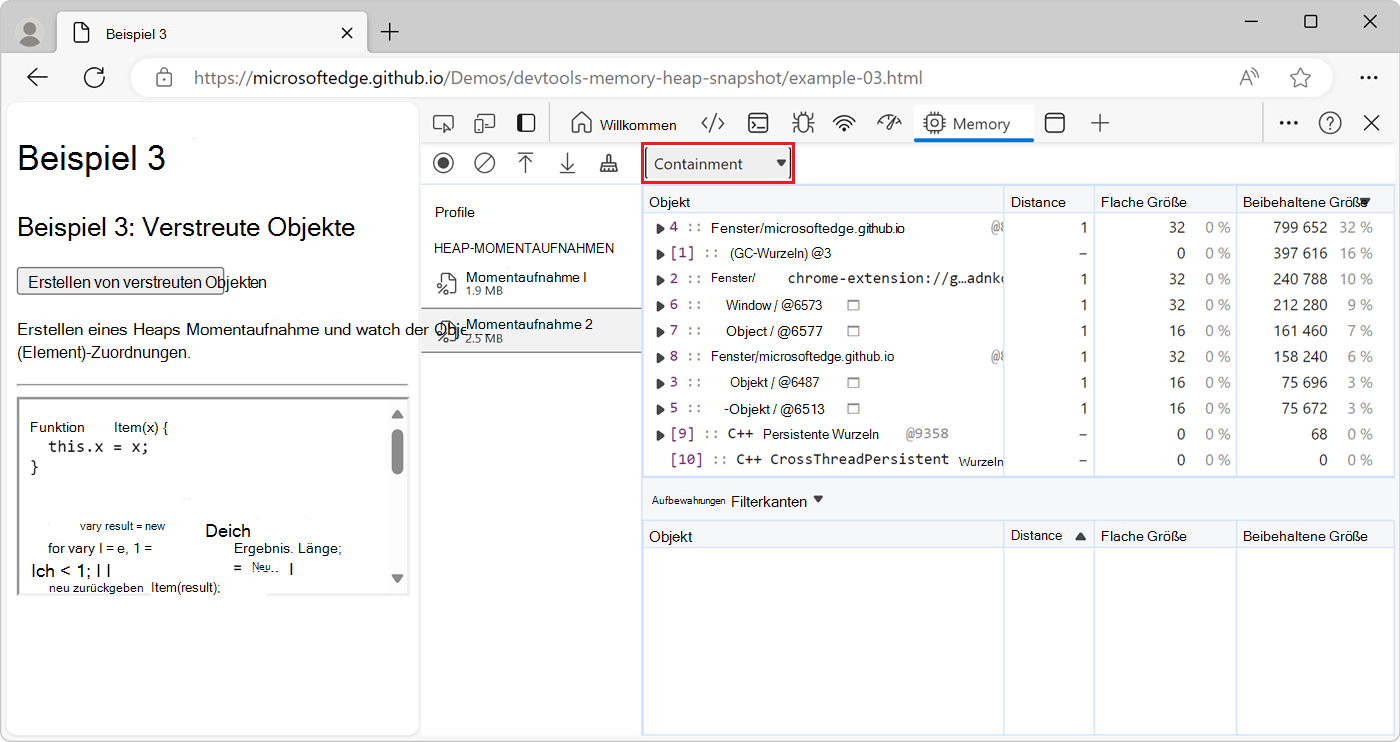
Task: Open the Filterkanten dropdown
Action: (777, 501)
